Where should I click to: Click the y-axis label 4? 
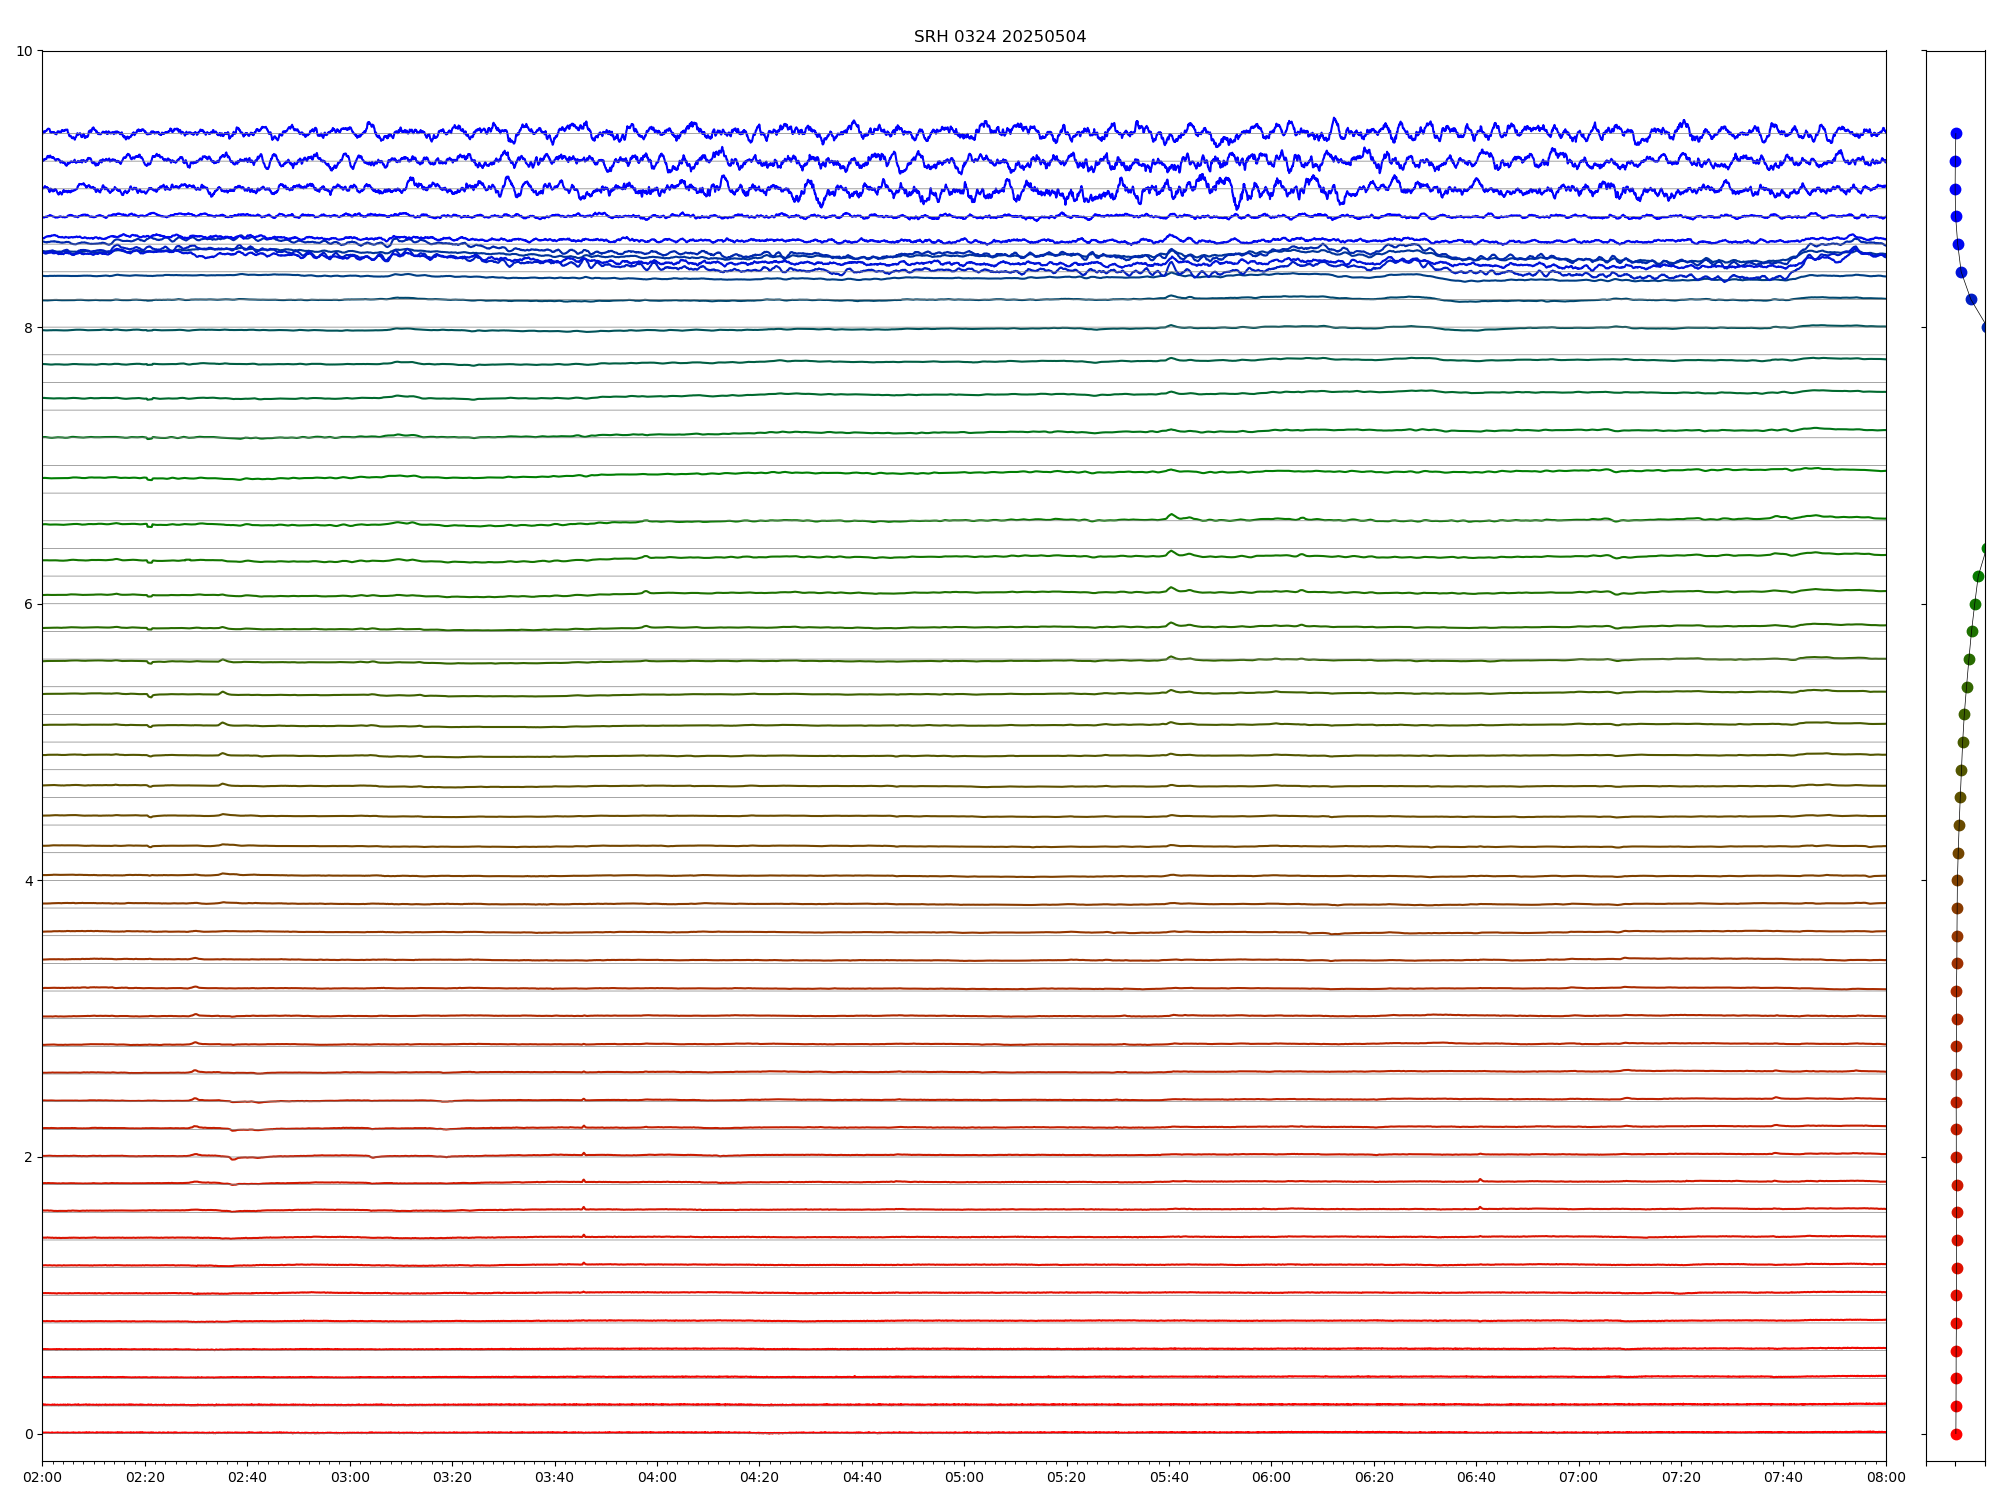(28, 880)
